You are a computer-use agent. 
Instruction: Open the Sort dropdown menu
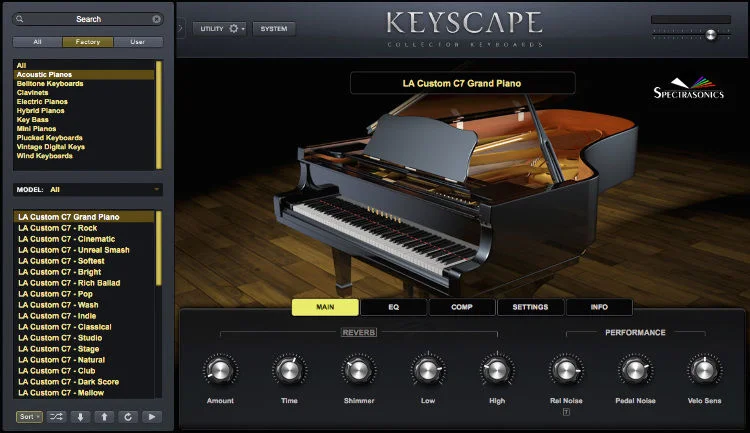coord(29,416)
